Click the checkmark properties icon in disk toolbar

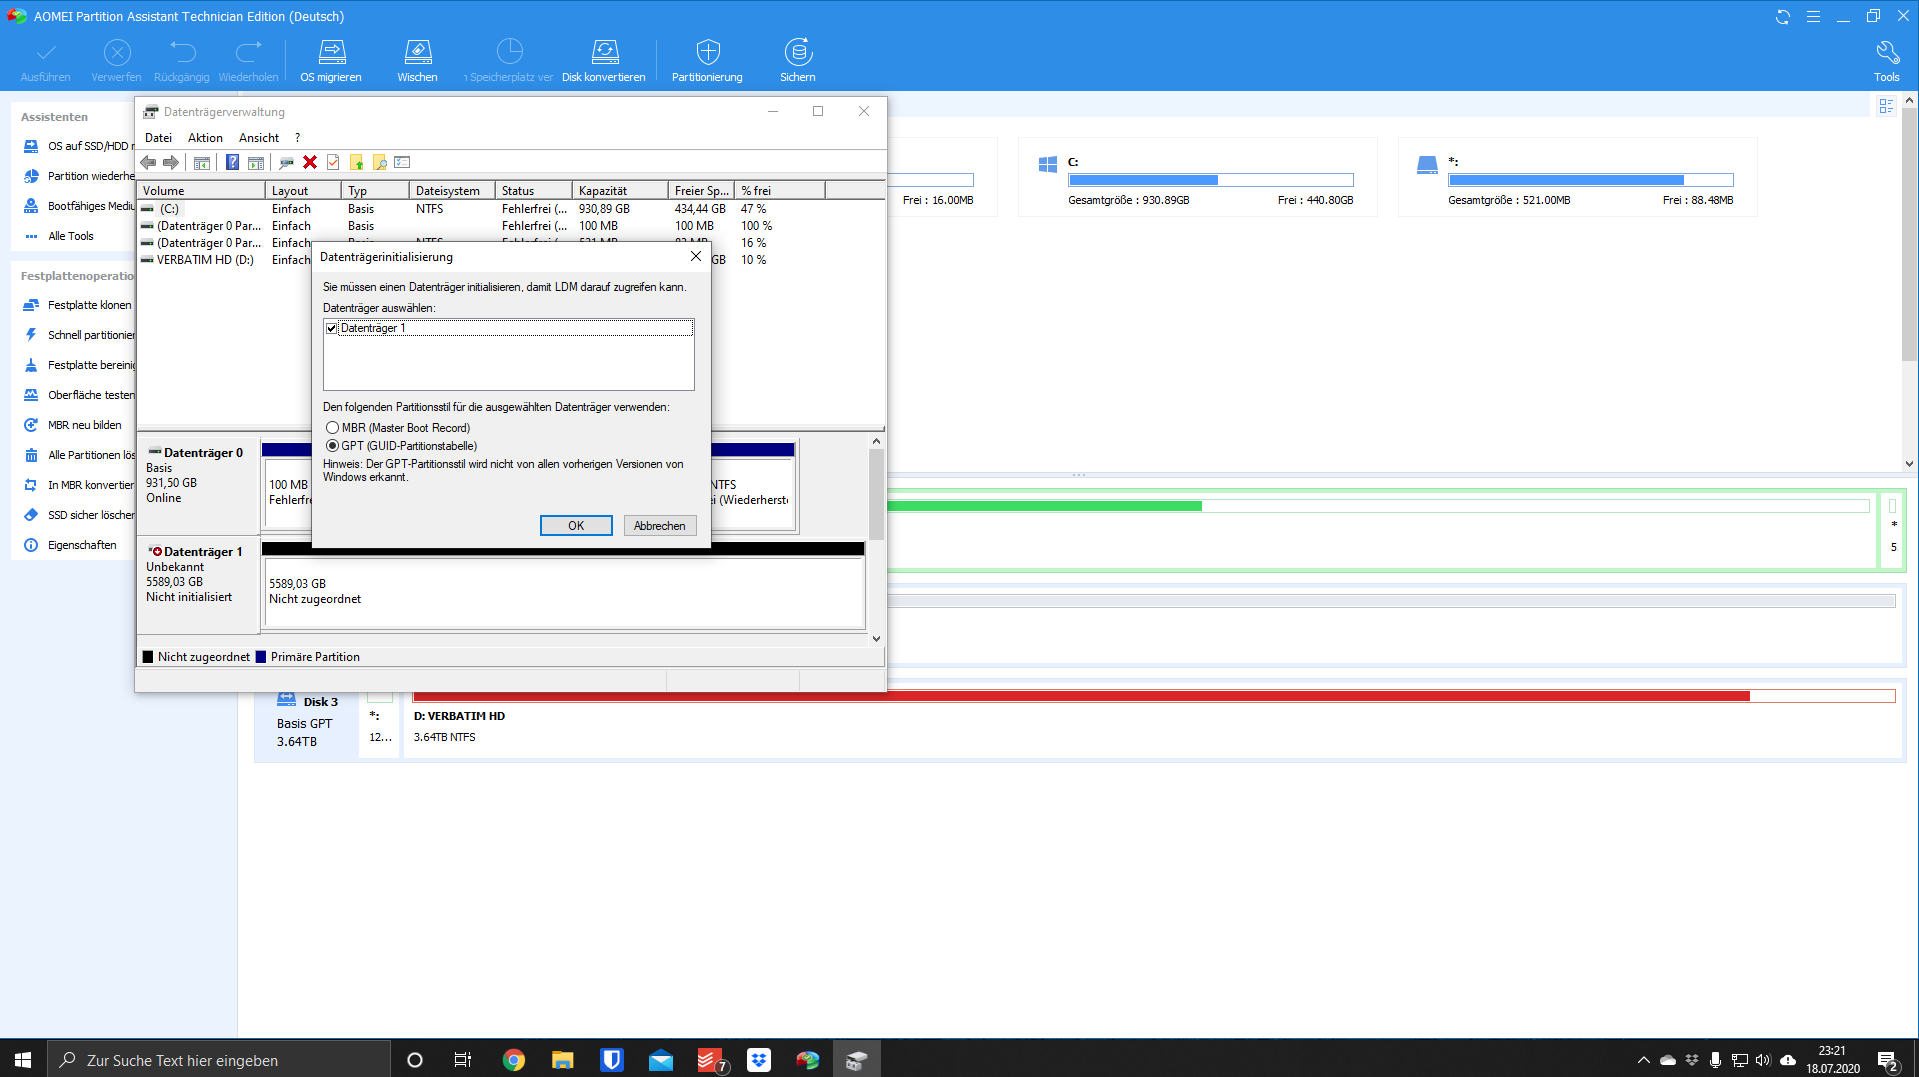[333, 163]
